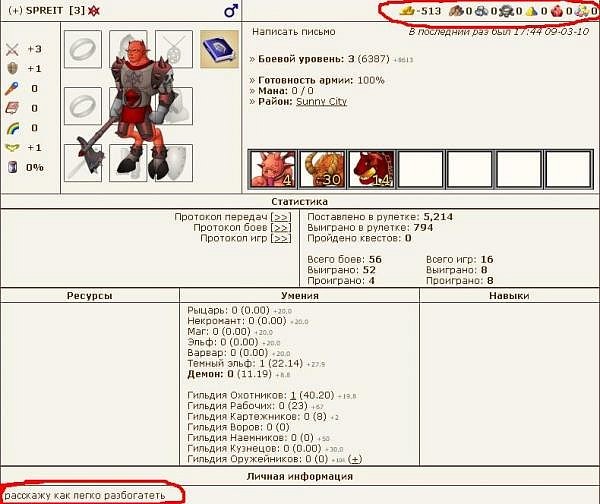Click the male gender symbol icon
600x504 pixels.
[x=231, y=11]
